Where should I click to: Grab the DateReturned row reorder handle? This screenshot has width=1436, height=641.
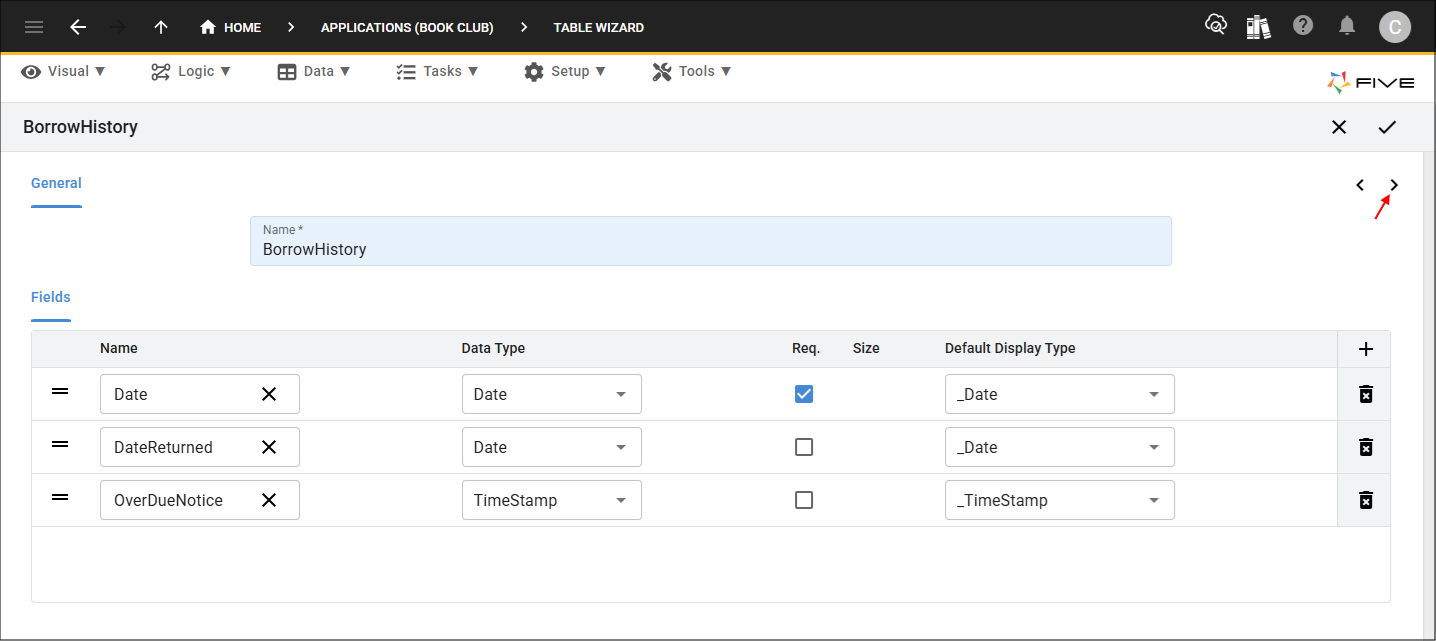coord(60,445)
